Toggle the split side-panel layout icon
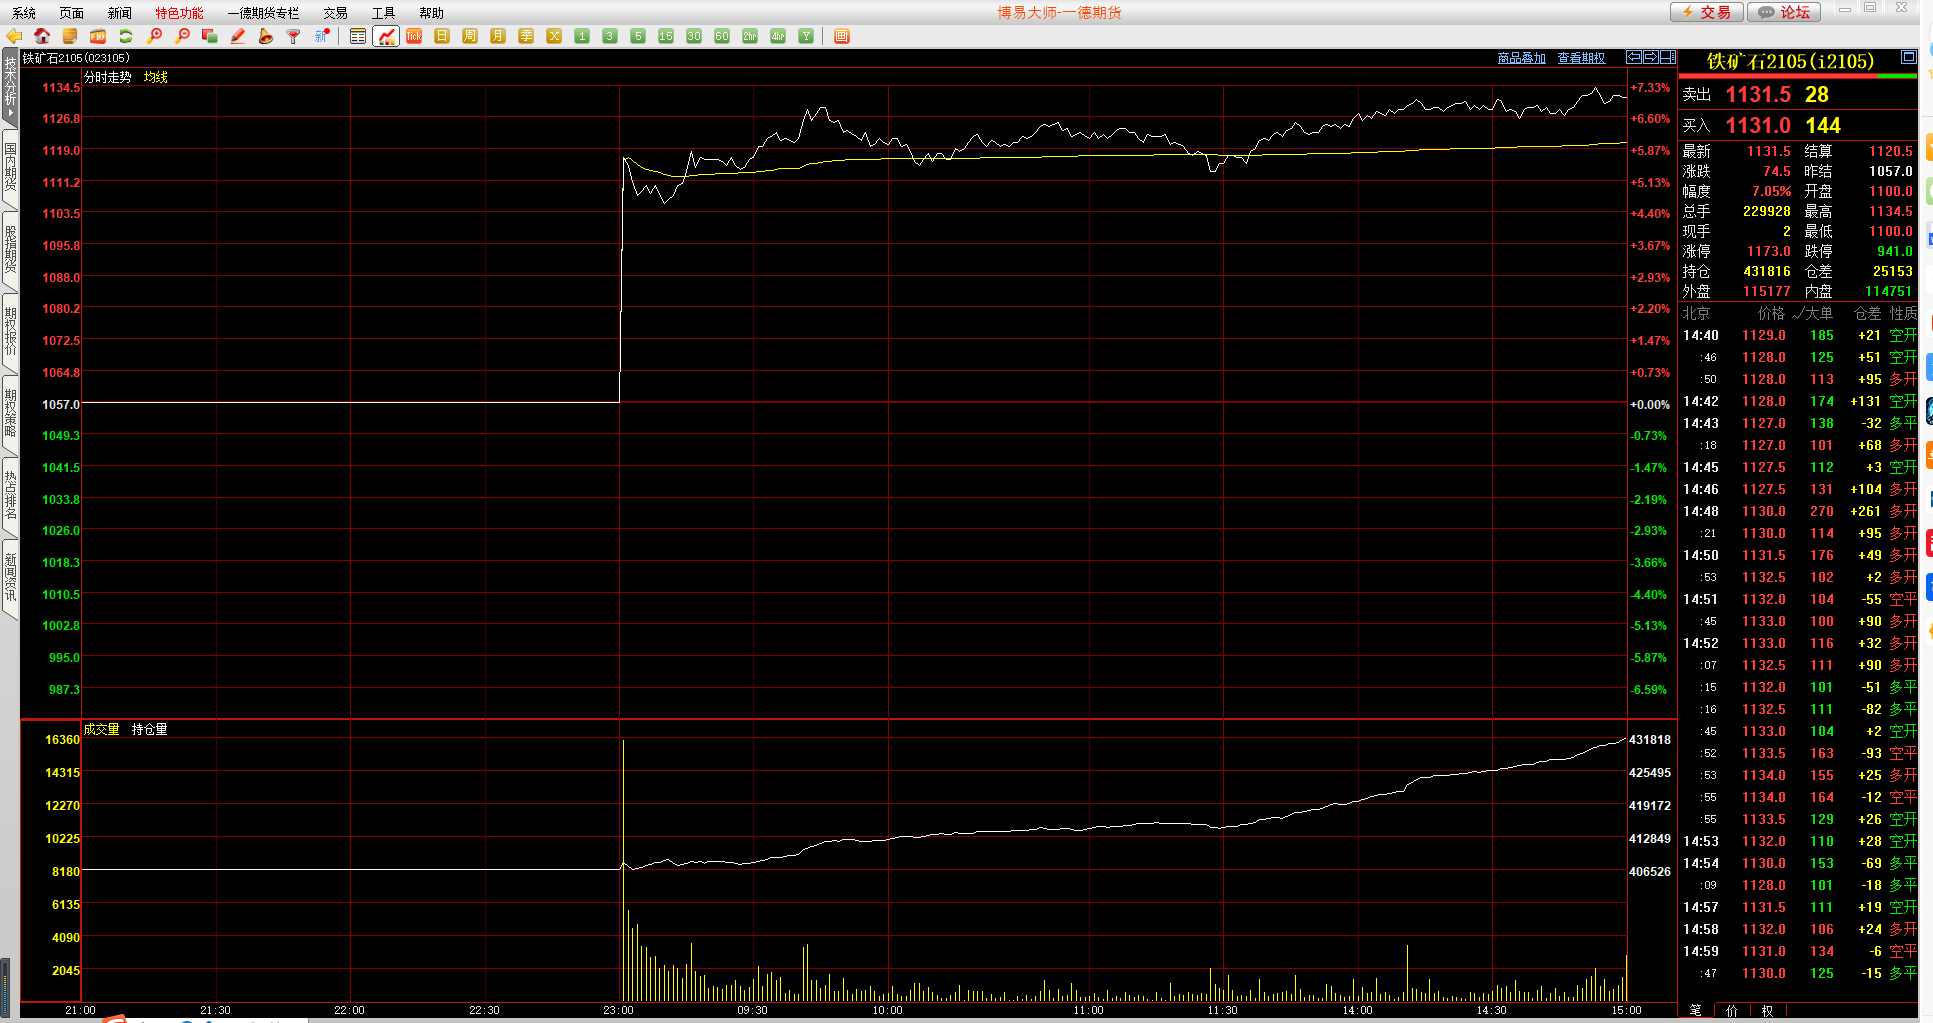This screenshot has height=1023, width=1933. pos(1668,57)
